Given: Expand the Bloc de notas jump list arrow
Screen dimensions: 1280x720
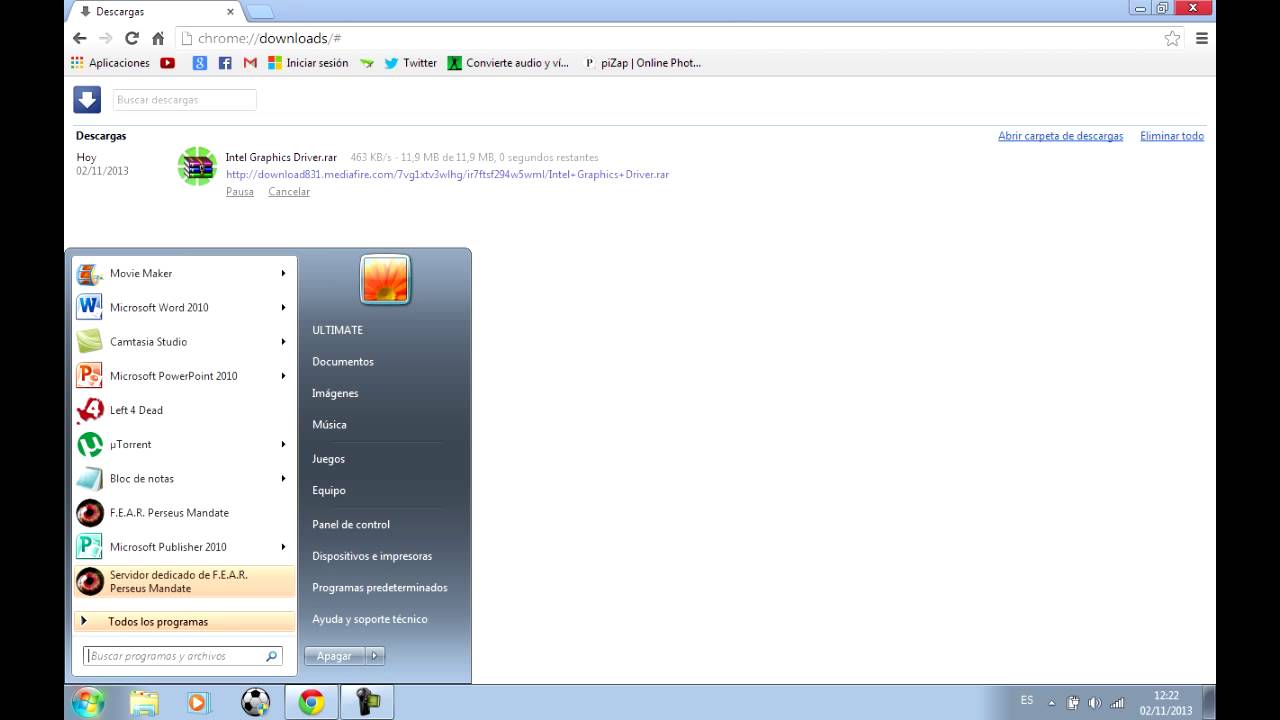Looking at the screenshot, I should point(283,478).
